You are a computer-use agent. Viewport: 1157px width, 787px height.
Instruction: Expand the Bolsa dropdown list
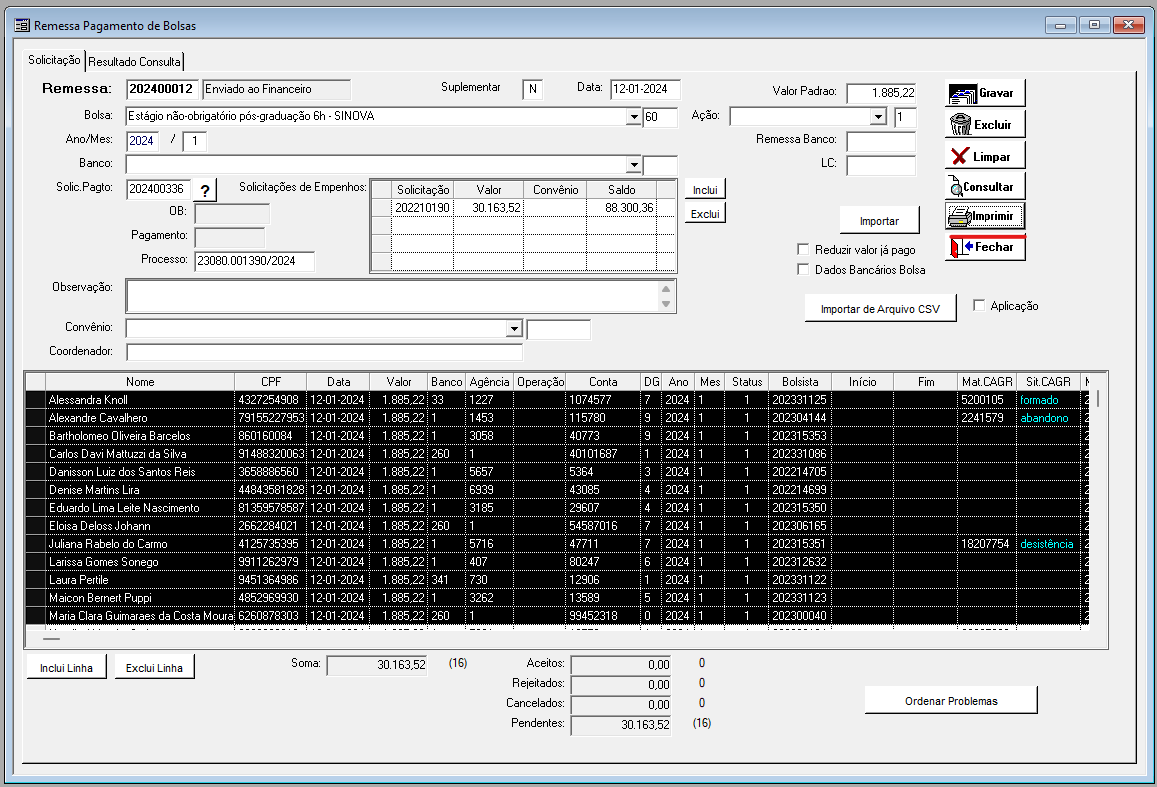634,117
